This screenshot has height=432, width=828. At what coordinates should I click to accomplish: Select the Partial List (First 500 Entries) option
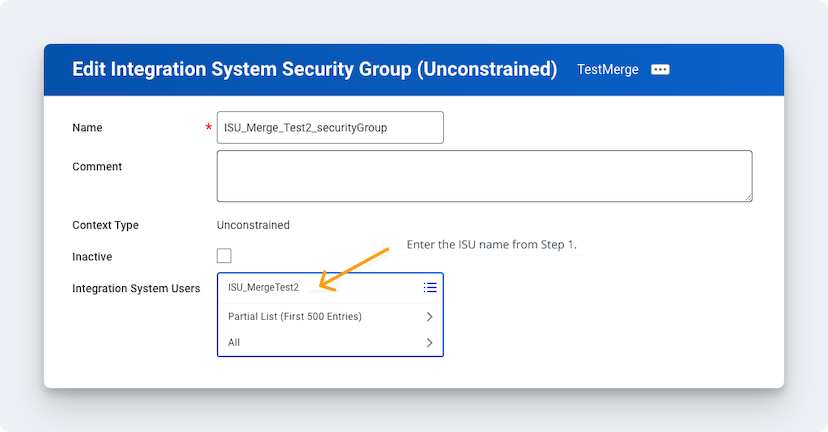click(295, 317)
